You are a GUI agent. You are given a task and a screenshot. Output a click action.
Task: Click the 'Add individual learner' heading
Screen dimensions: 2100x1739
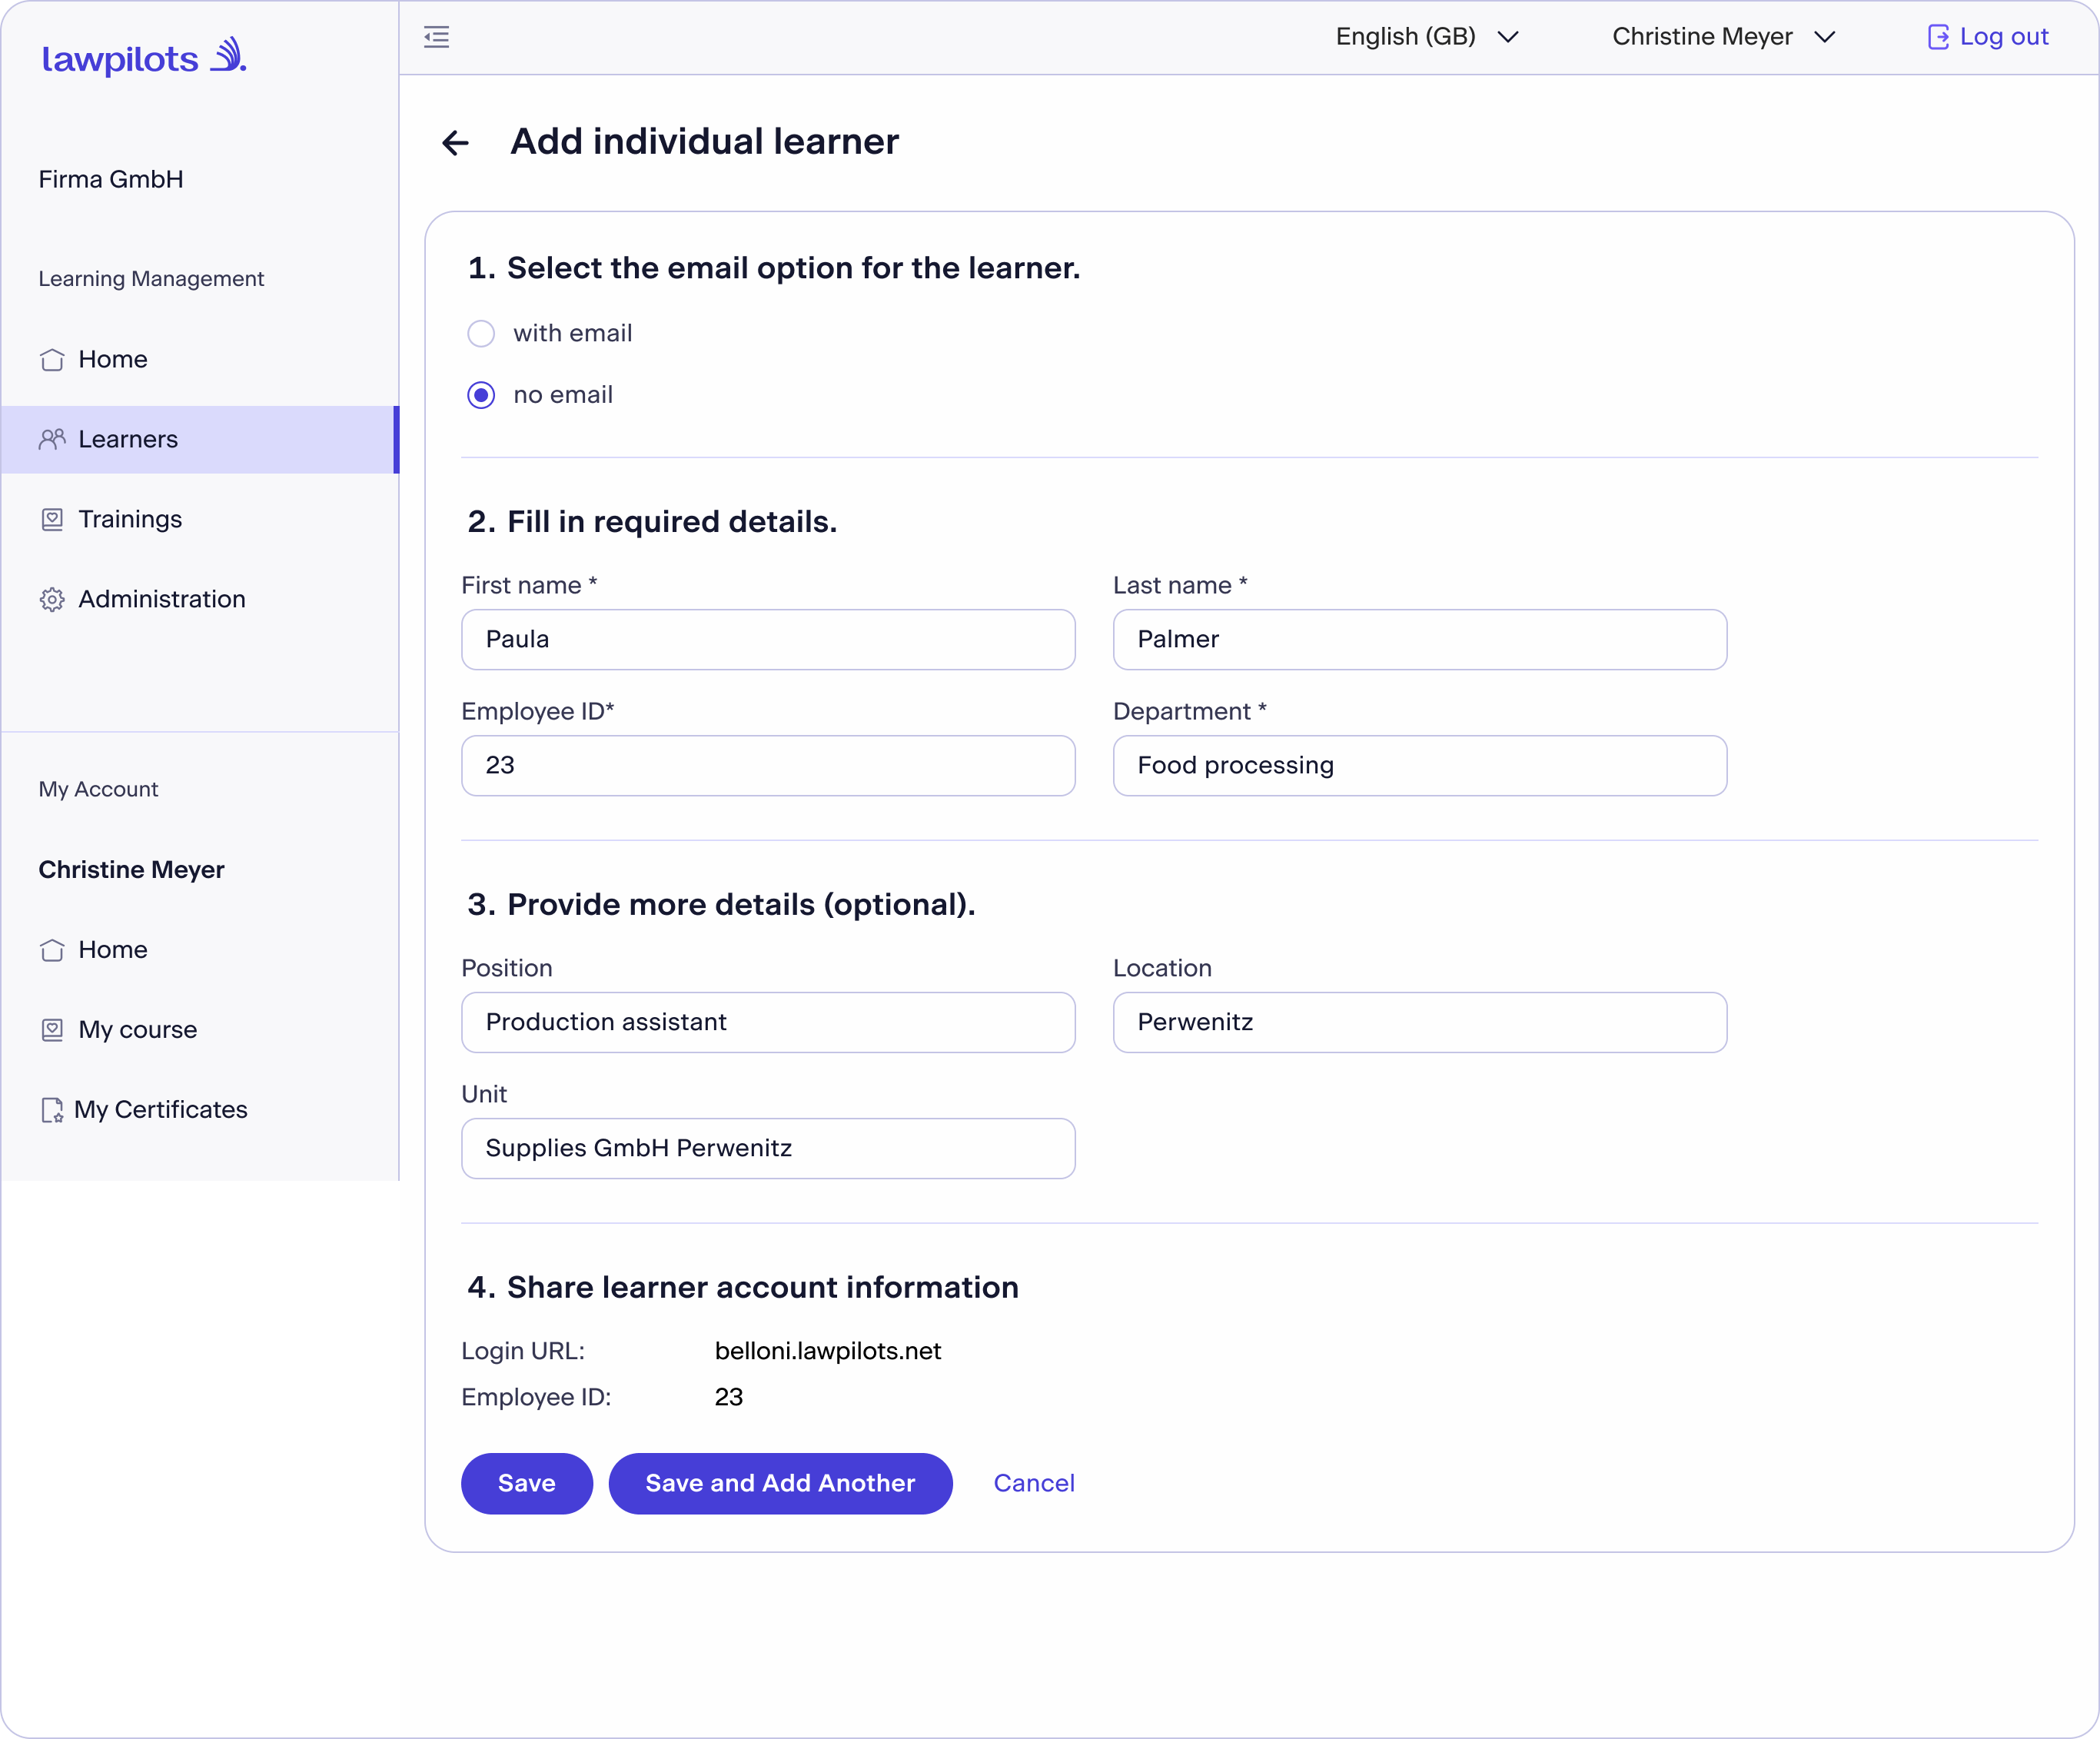coord(704,142)
